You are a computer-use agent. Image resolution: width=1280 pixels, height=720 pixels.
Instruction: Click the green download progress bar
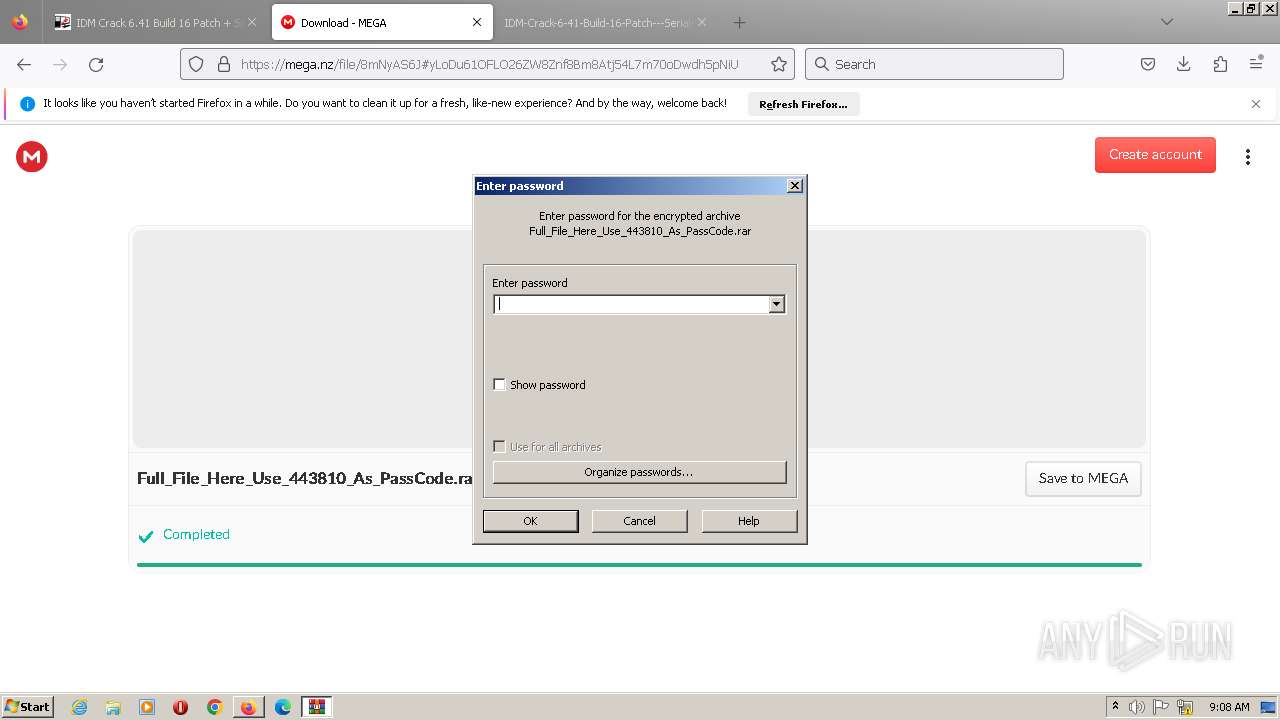[639, 565]
